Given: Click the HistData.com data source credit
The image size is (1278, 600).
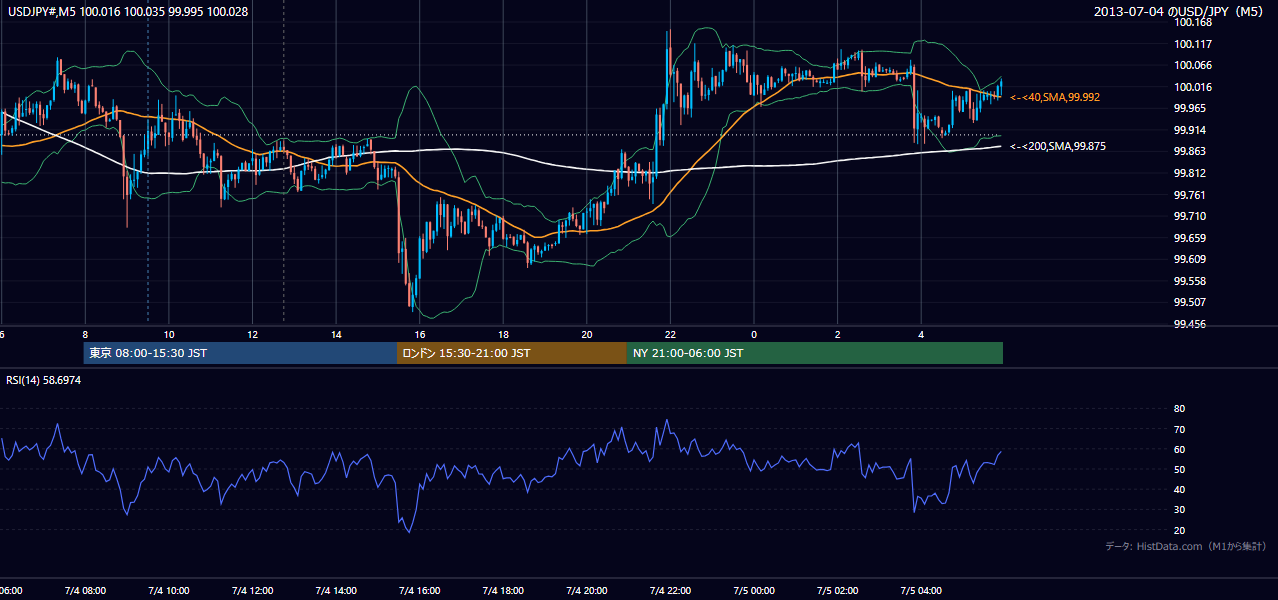Looking at the screenshot, I should click(1186, 546).
